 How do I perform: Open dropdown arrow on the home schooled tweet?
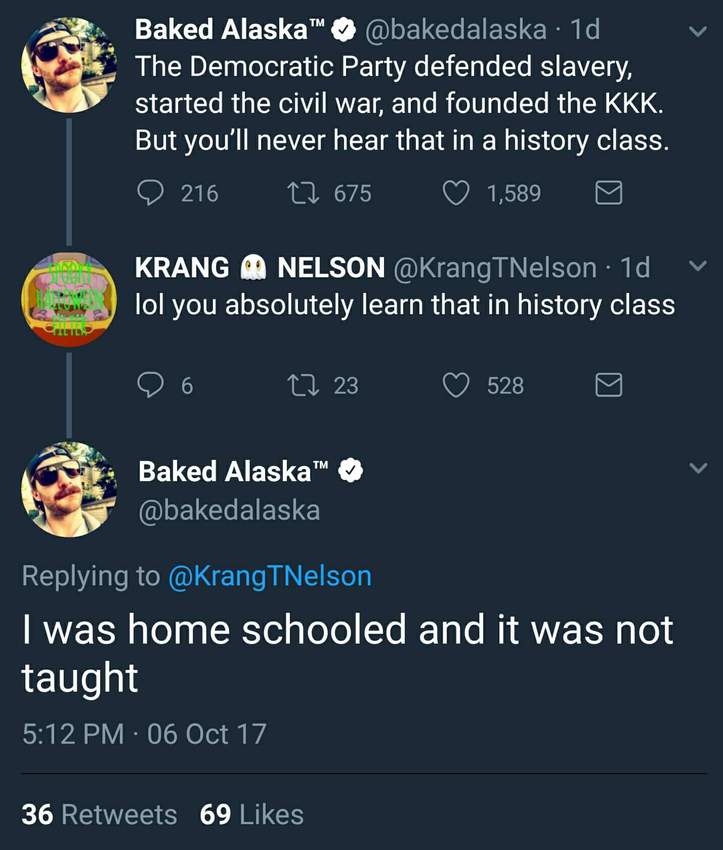click(x=698, y=469)
